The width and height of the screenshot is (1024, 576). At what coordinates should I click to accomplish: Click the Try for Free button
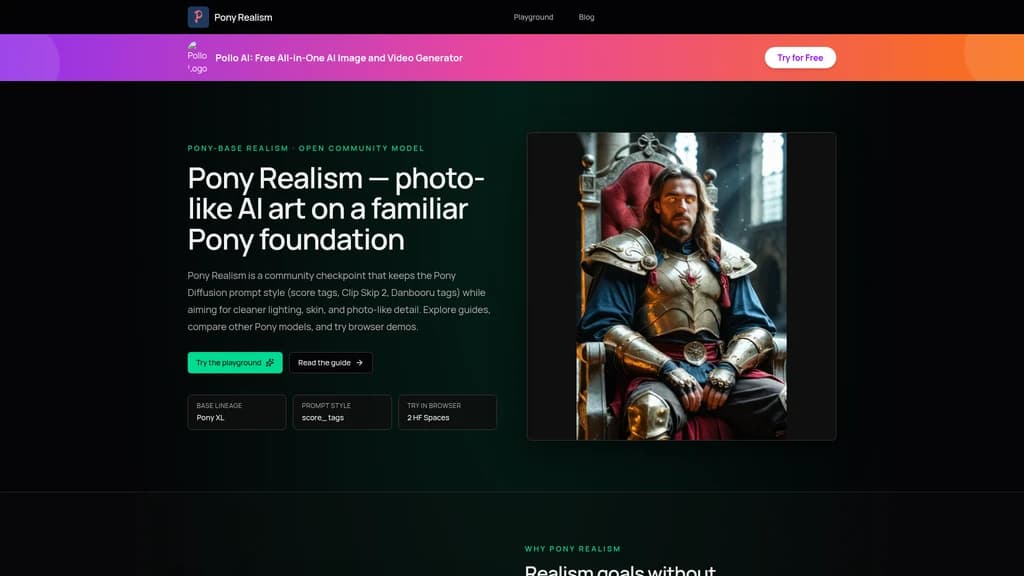(800, 57)
